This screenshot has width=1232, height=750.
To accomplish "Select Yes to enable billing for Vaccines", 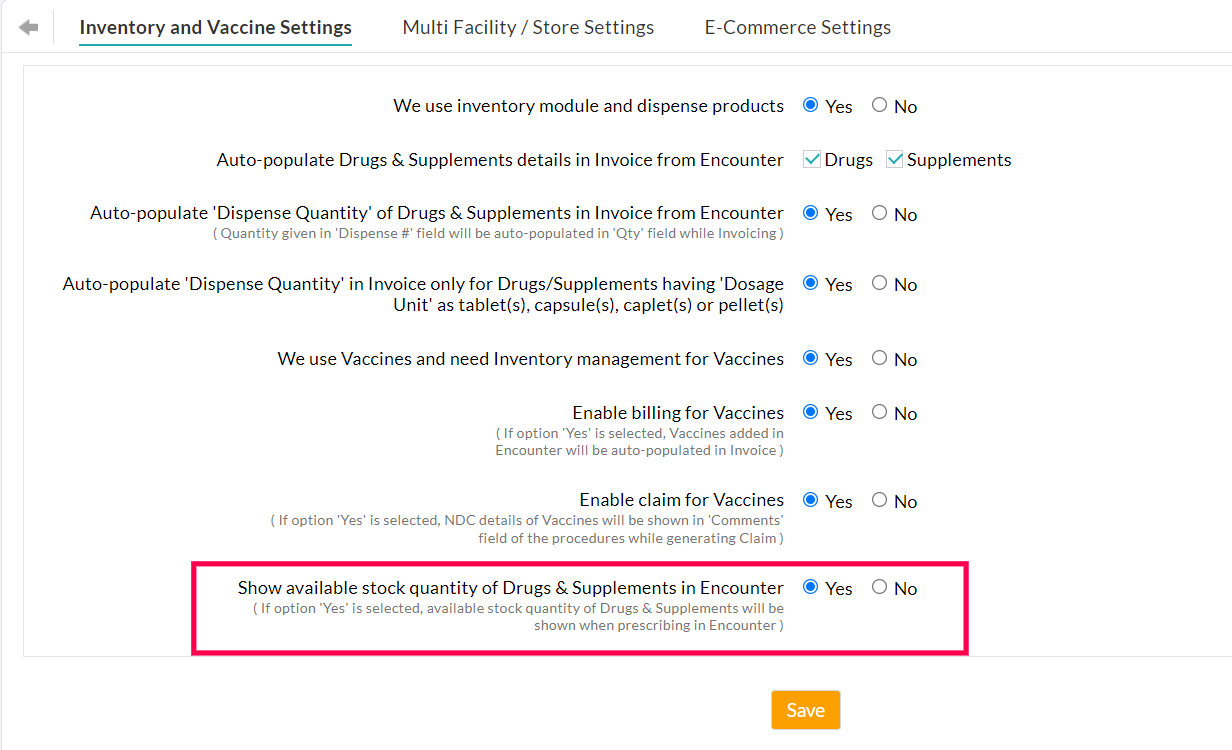I will (811, 411).
